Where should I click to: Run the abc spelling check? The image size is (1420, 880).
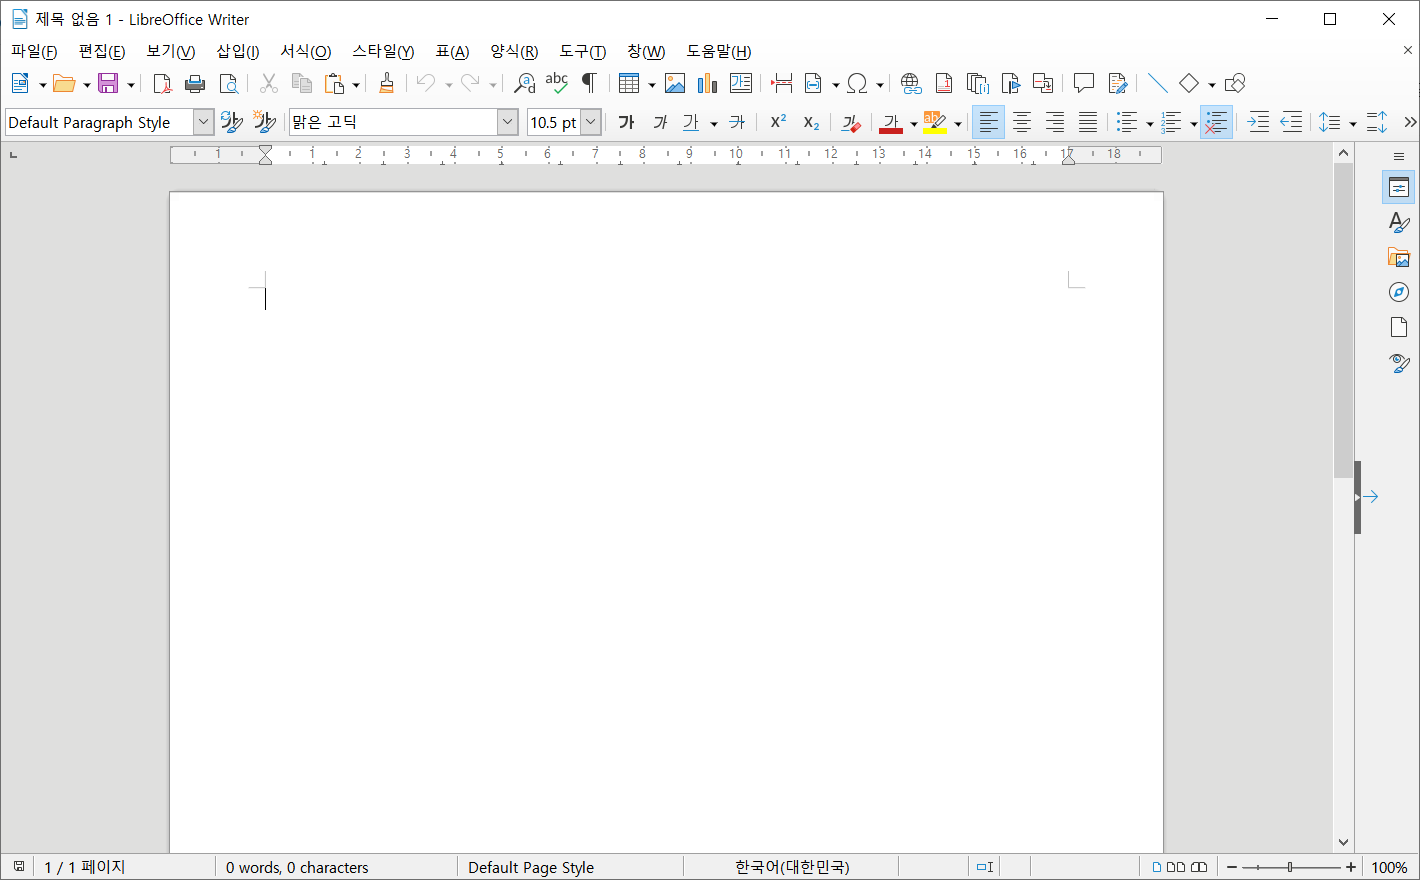coord(557,84)
